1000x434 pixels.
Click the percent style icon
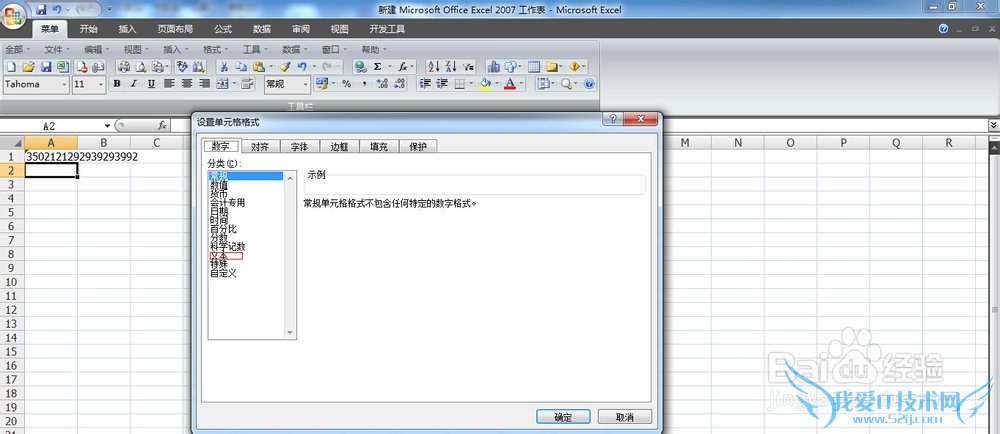click(x=347, y=84)
